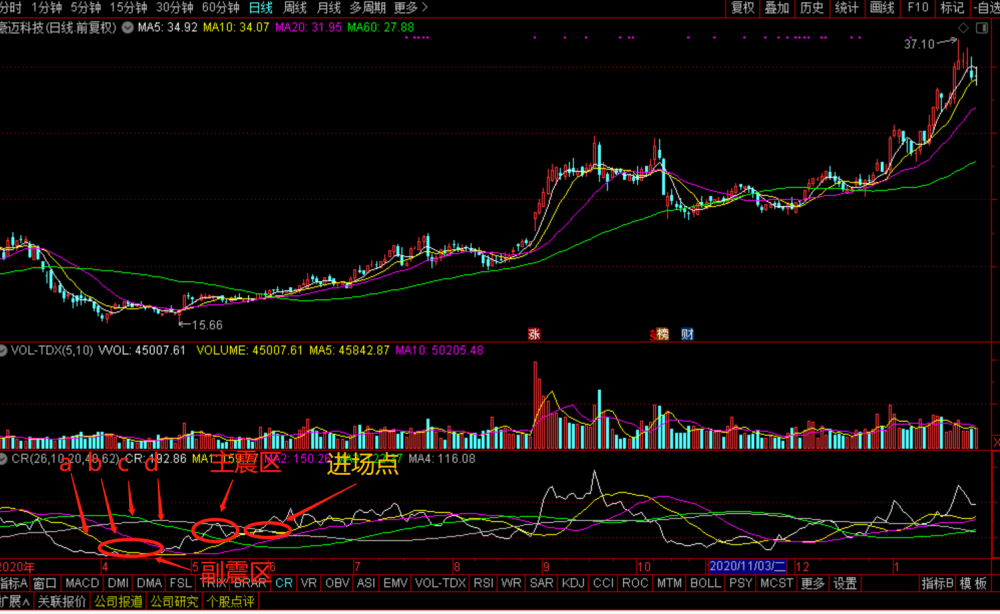Select the MACD indicator tab

(82, 583)
